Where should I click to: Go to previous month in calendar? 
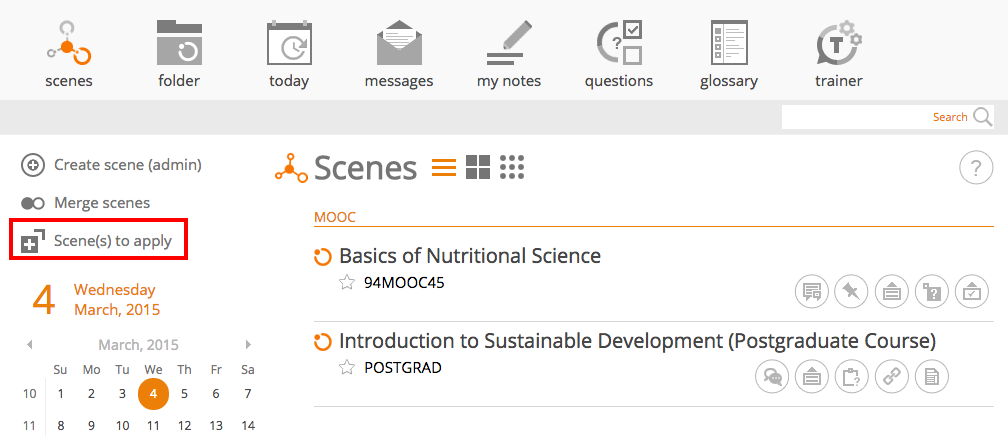point(30,345)
